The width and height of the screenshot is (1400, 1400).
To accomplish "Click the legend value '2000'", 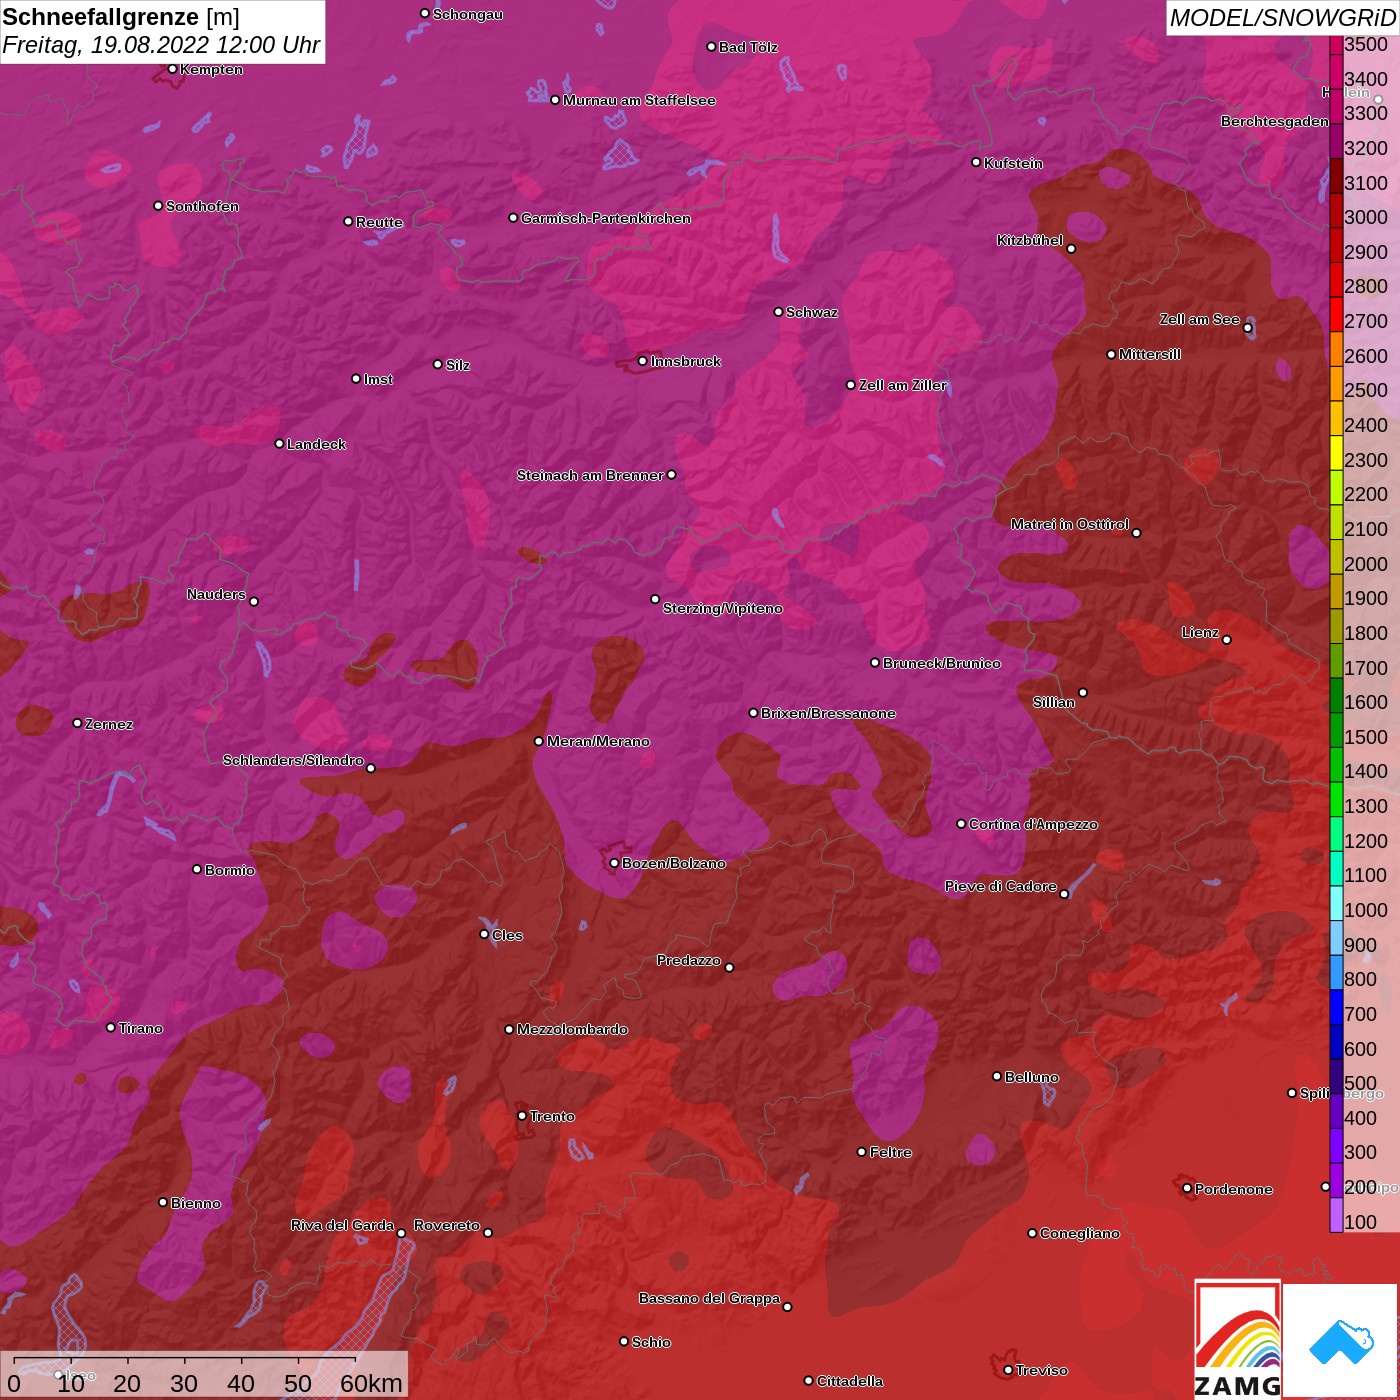I will click(1366, 564).
